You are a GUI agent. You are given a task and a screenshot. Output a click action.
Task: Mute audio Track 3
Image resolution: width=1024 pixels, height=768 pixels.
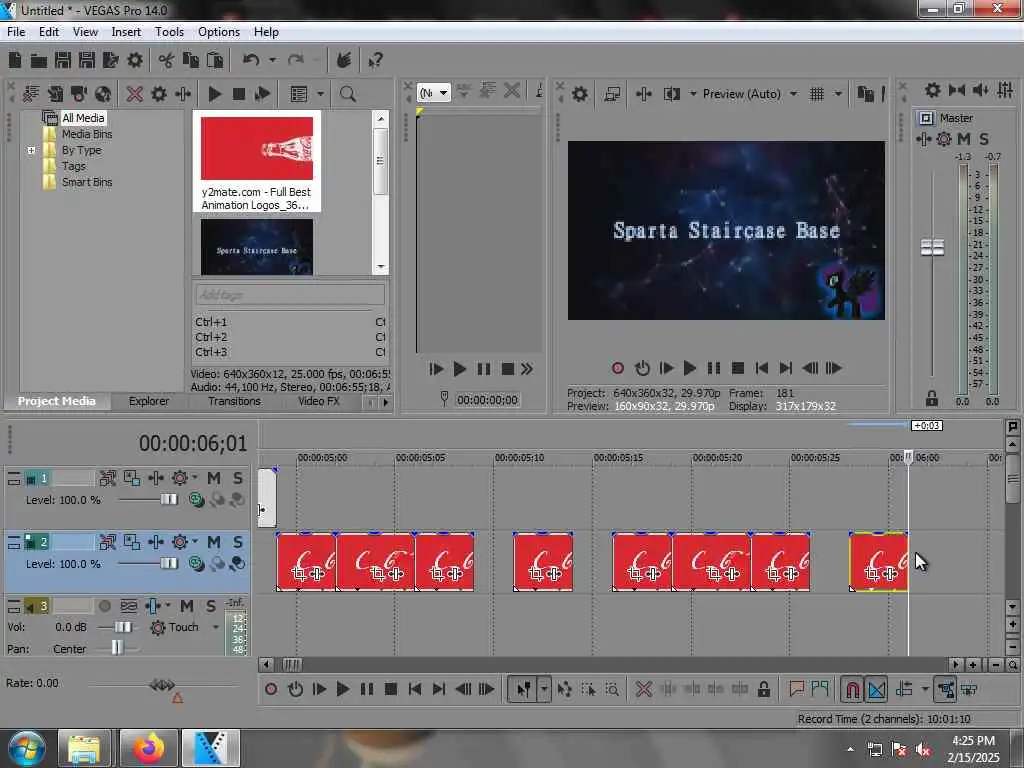(187, 606)
